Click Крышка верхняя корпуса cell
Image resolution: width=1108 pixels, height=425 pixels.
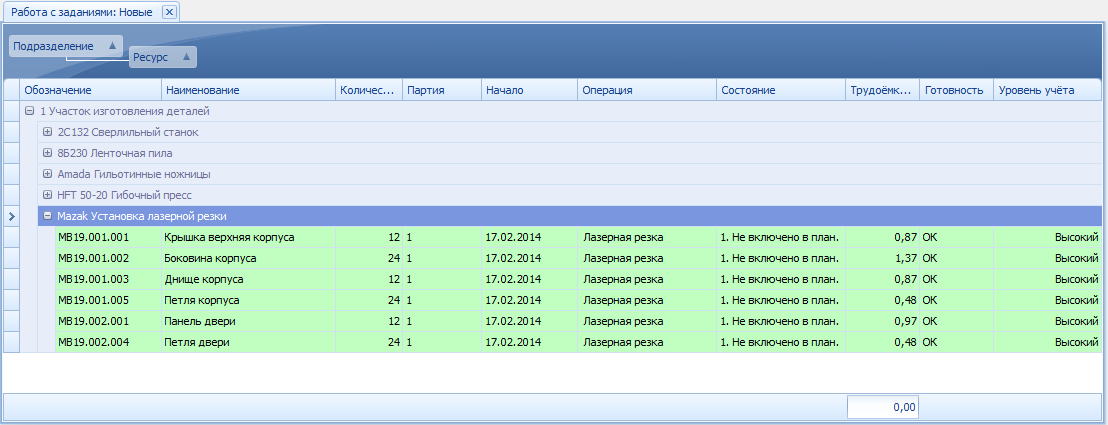tap(248, 238)
